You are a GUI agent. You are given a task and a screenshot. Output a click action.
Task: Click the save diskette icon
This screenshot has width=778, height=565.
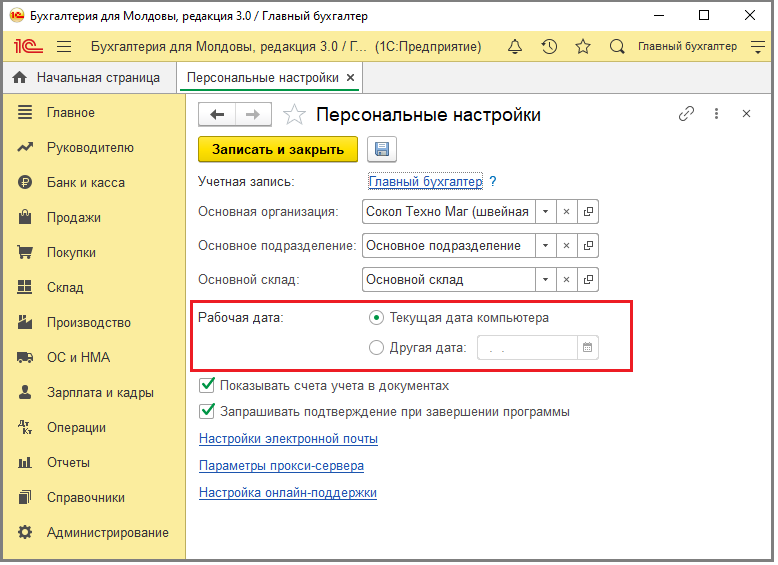(381, 150)
